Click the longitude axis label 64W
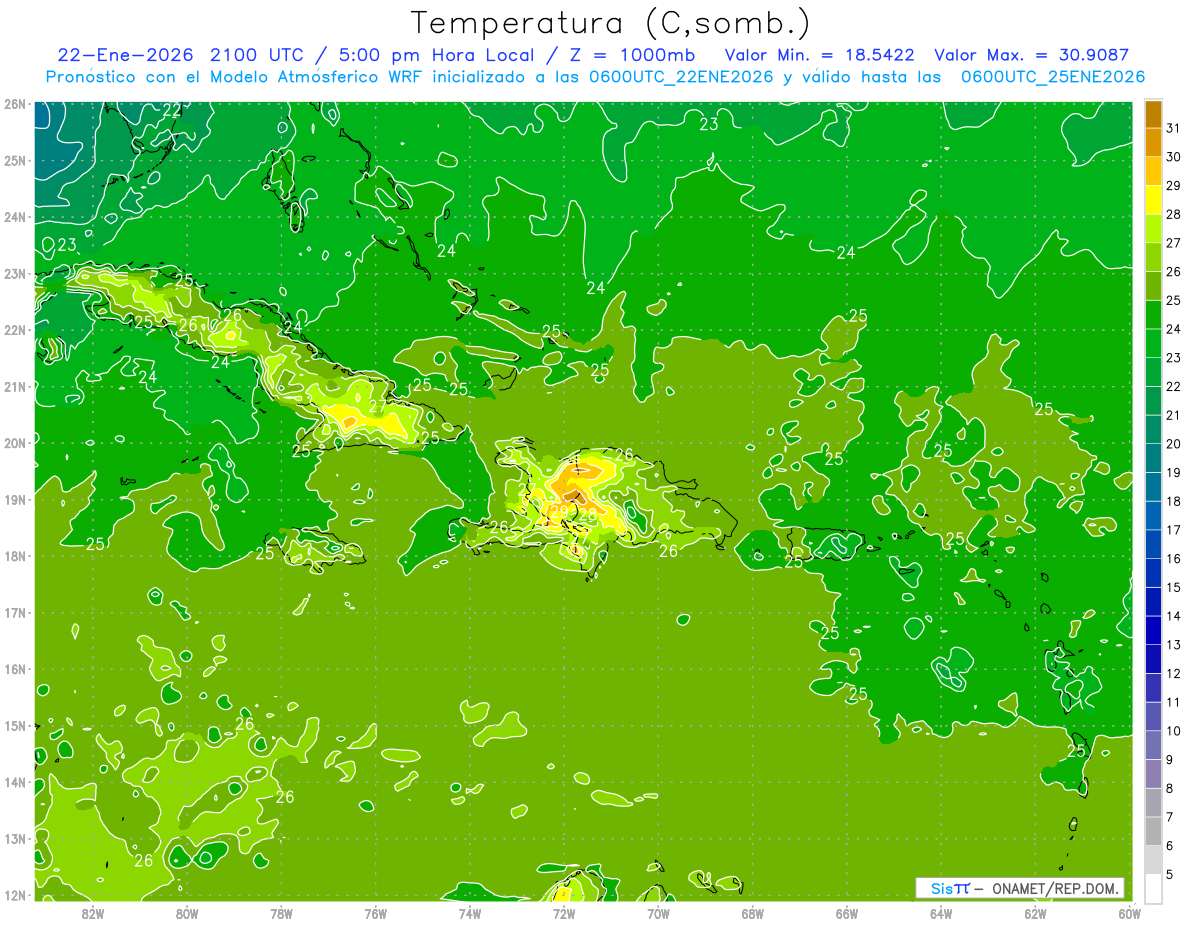 pos(940,913)
